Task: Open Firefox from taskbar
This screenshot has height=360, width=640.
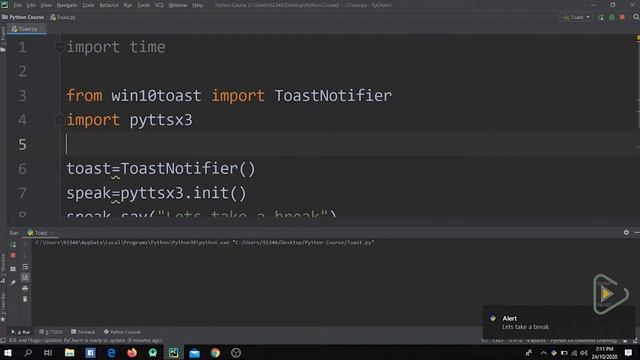Action: [132, 353]
